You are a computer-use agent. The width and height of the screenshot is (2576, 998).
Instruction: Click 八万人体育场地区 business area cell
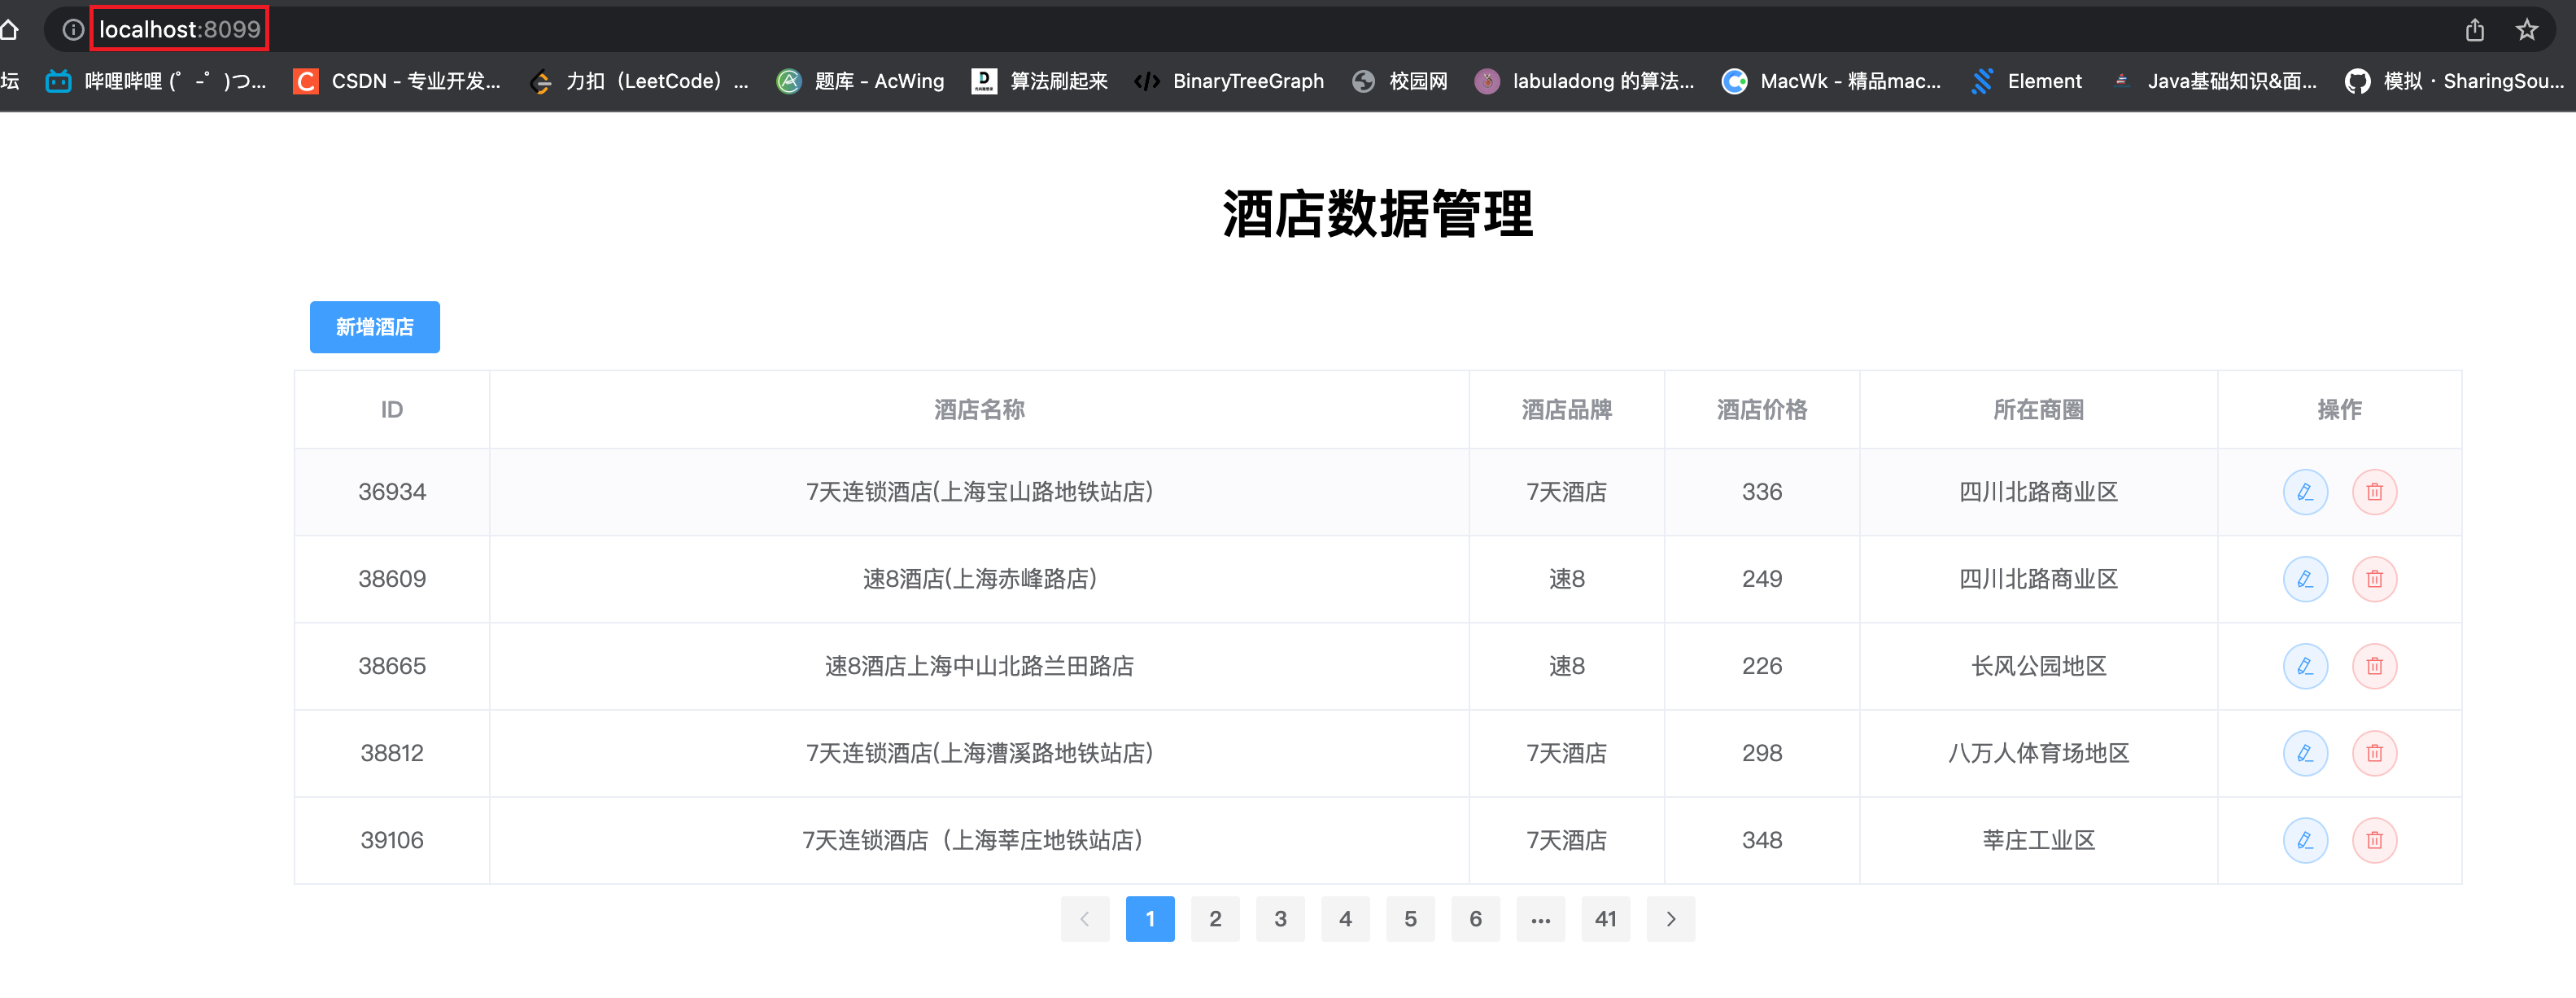point(2039,753)
